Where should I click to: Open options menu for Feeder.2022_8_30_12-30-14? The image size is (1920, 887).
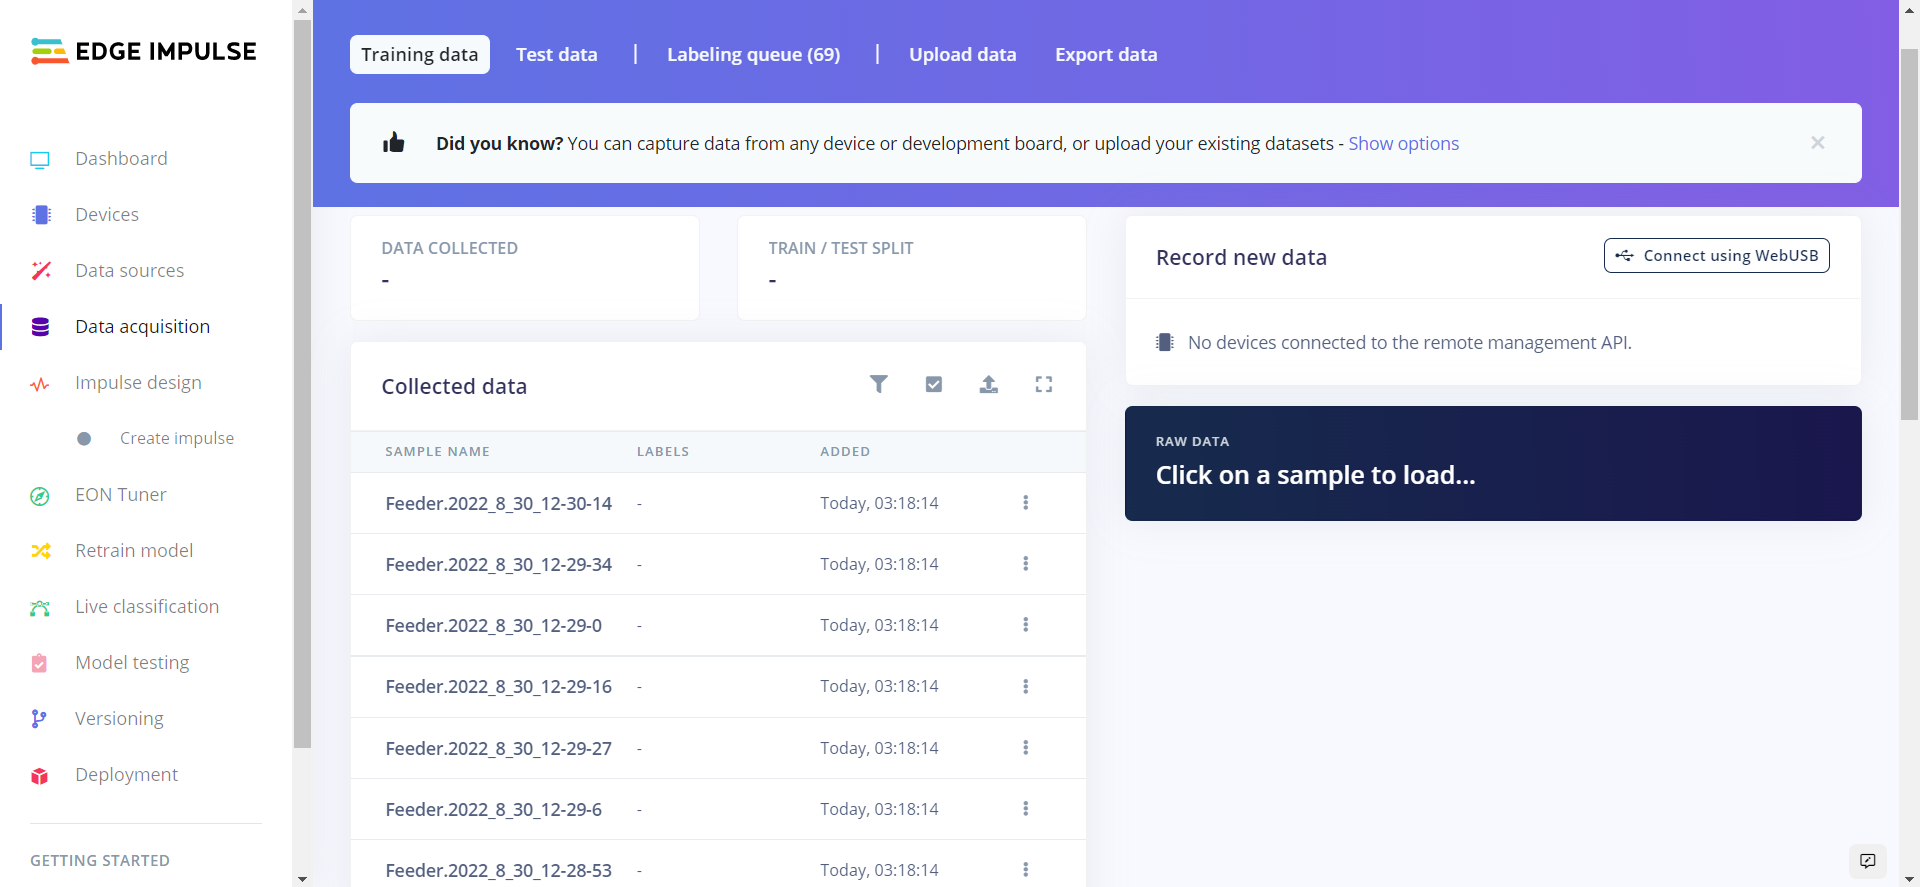(x=1025, y=503)
